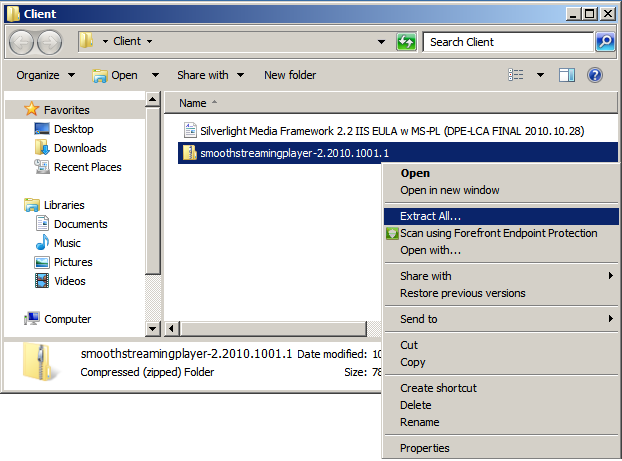Select Scan using Forefront Endpoint Protection
Screen dimensions: 622x461
click(501, 233)
